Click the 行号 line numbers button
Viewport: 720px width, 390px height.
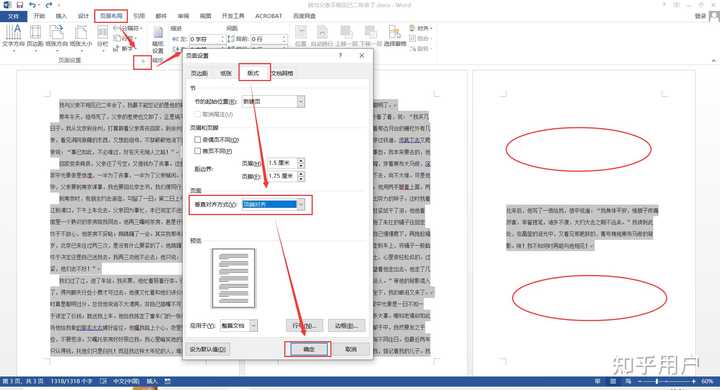click(x=304, y=326)
